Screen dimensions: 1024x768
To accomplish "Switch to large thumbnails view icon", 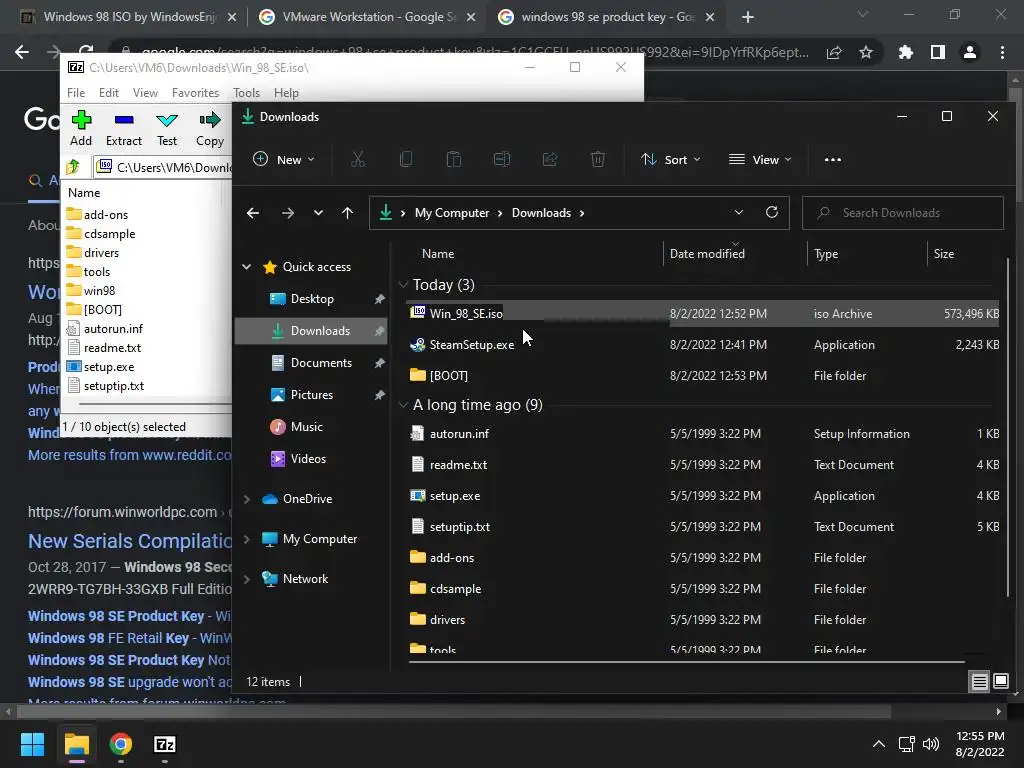I will [1000, 682].
